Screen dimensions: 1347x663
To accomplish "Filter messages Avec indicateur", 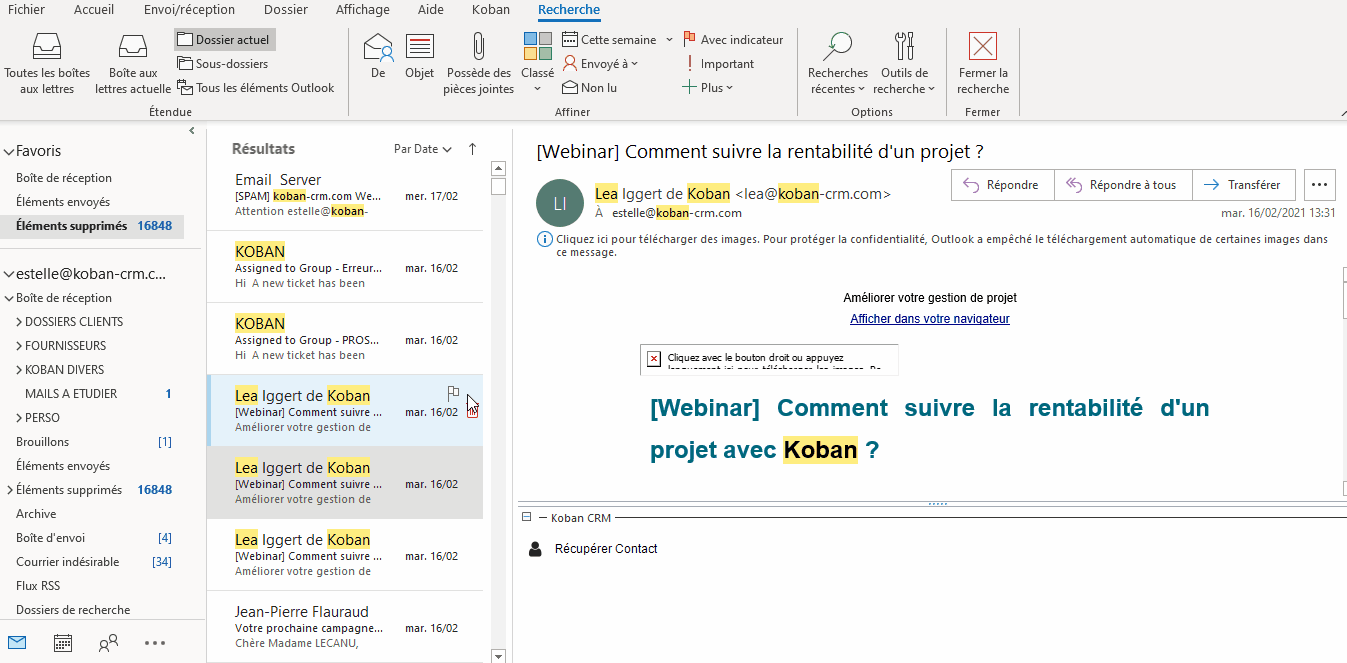I will (733, 40).
